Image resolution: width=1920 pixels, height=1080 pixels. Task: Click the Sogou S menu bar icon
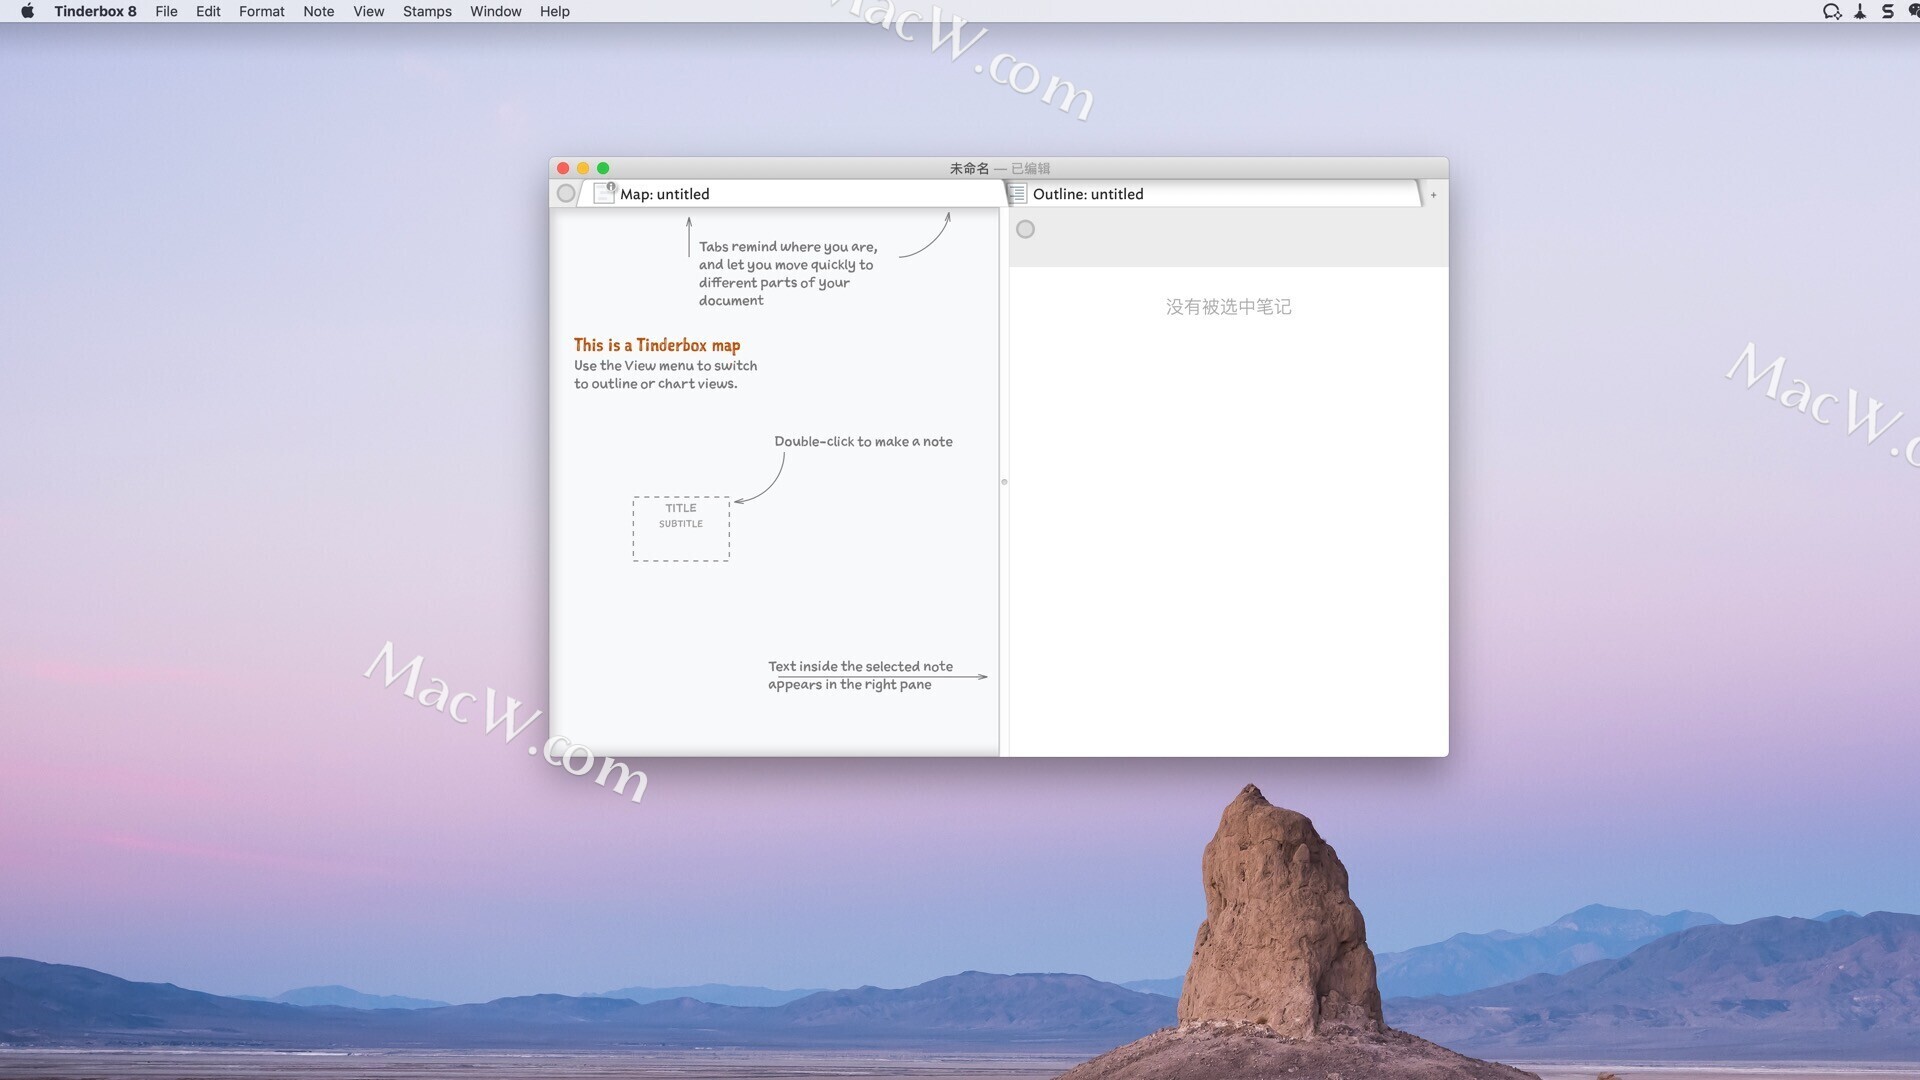(x=1887, y=11)
